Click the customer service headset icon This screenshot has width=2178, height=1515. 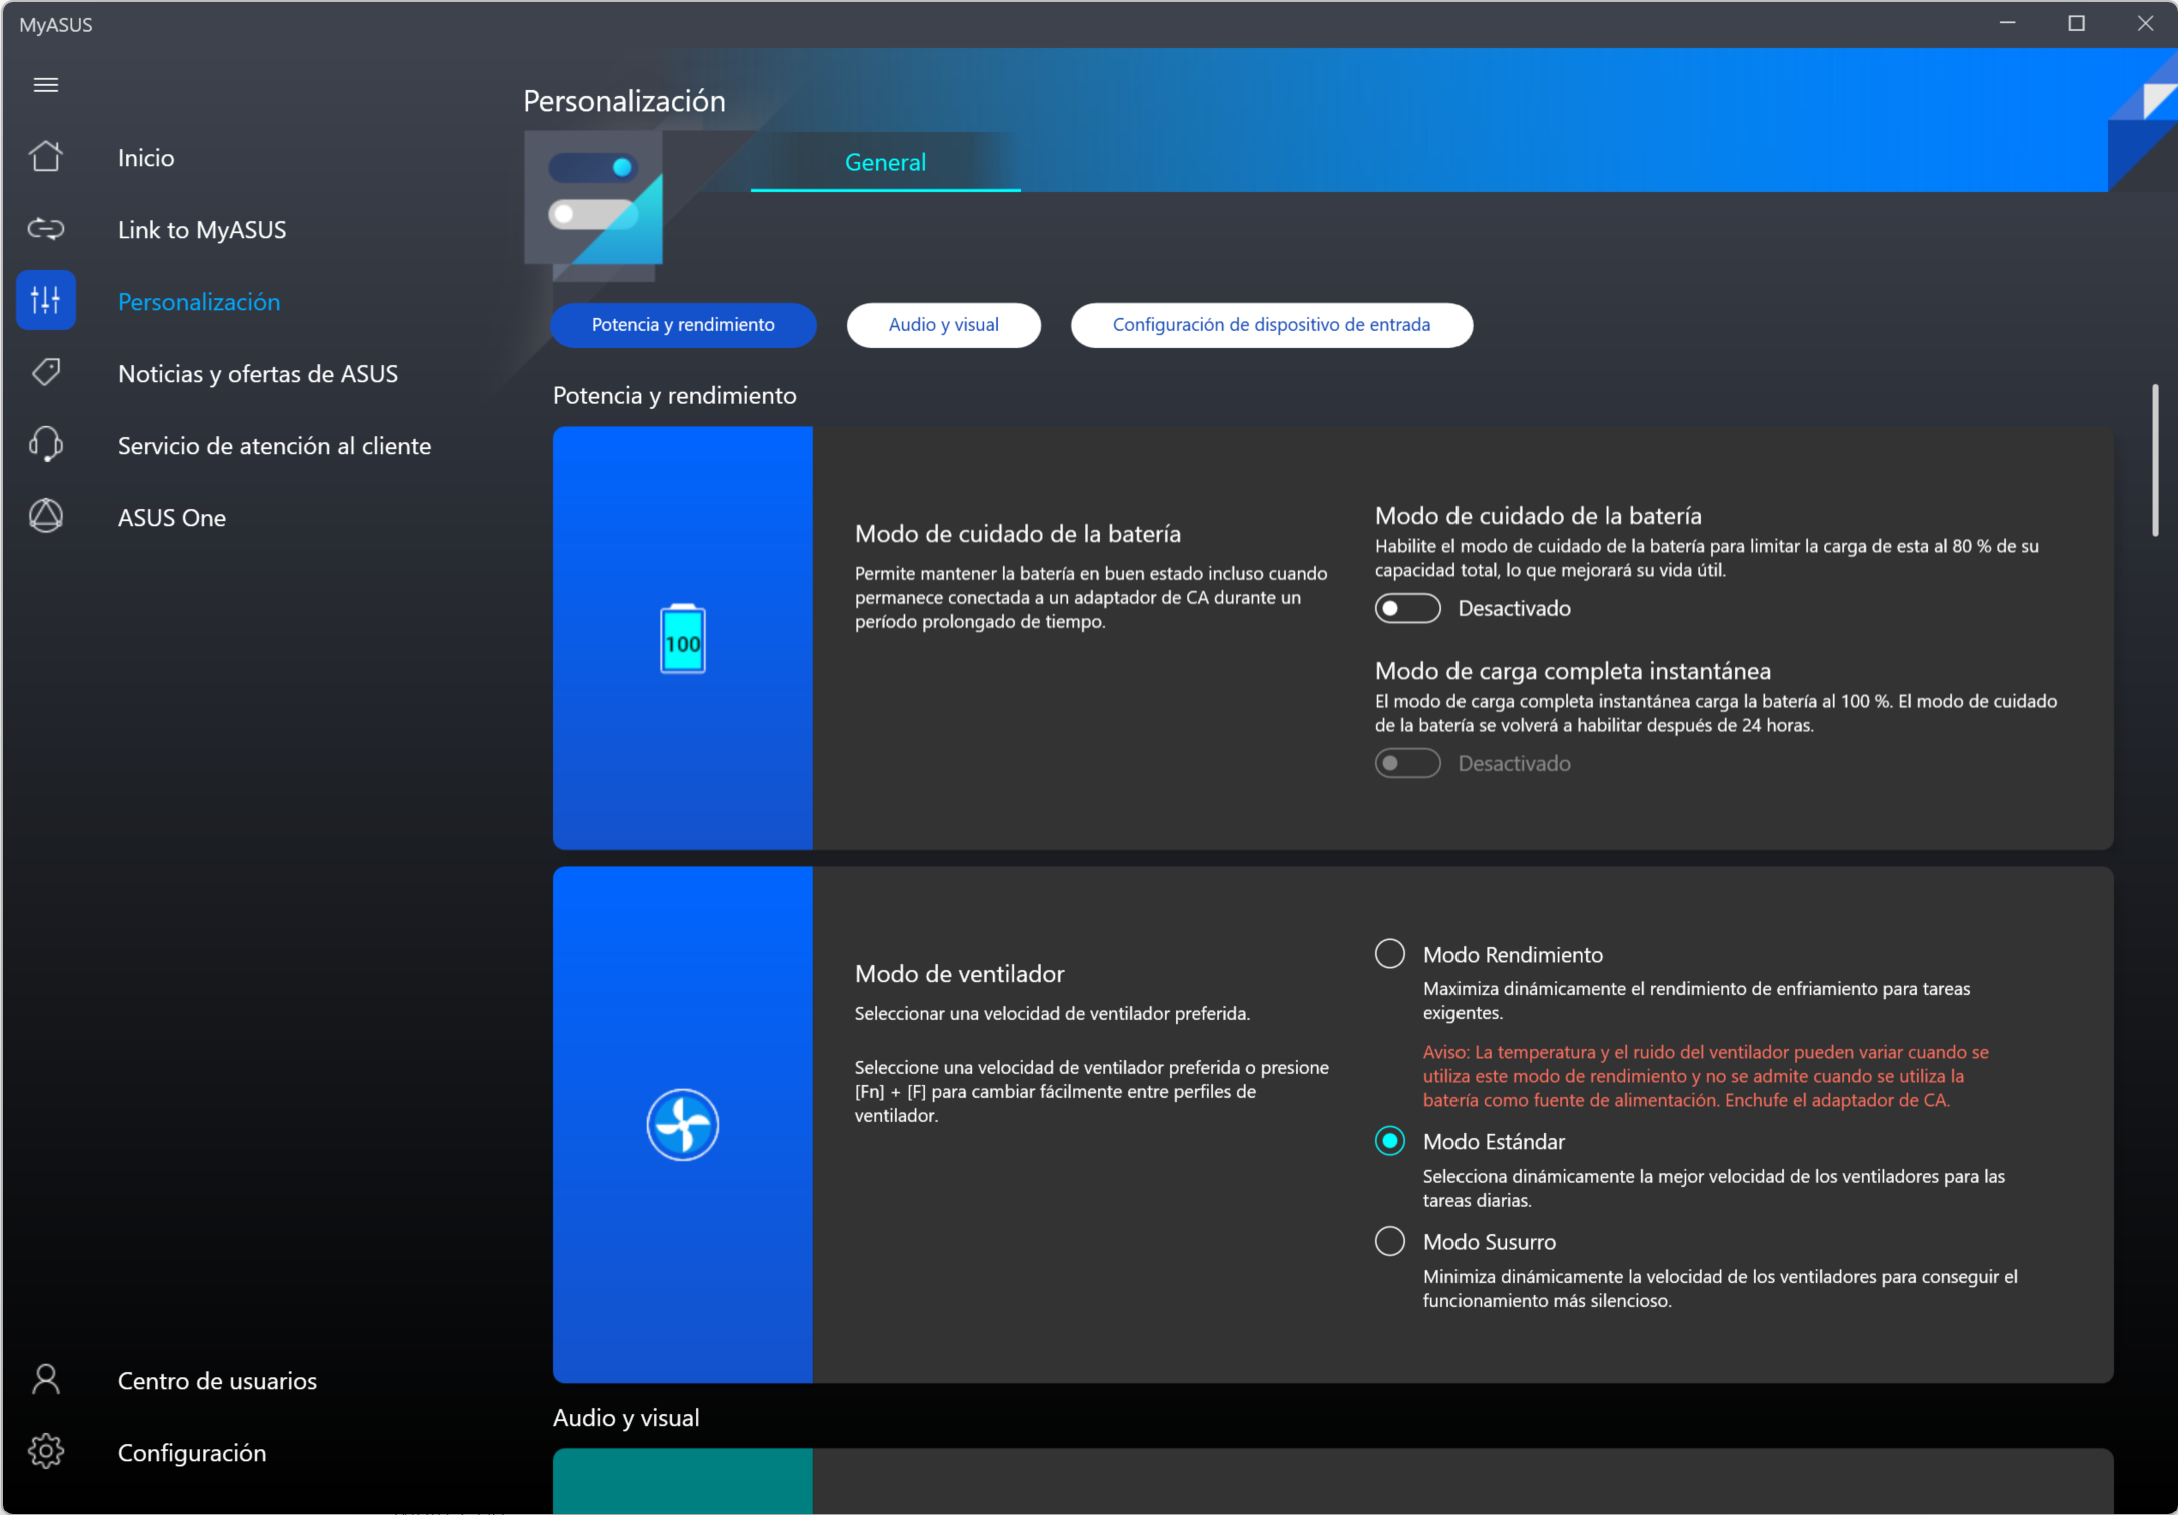pos(46,445)
